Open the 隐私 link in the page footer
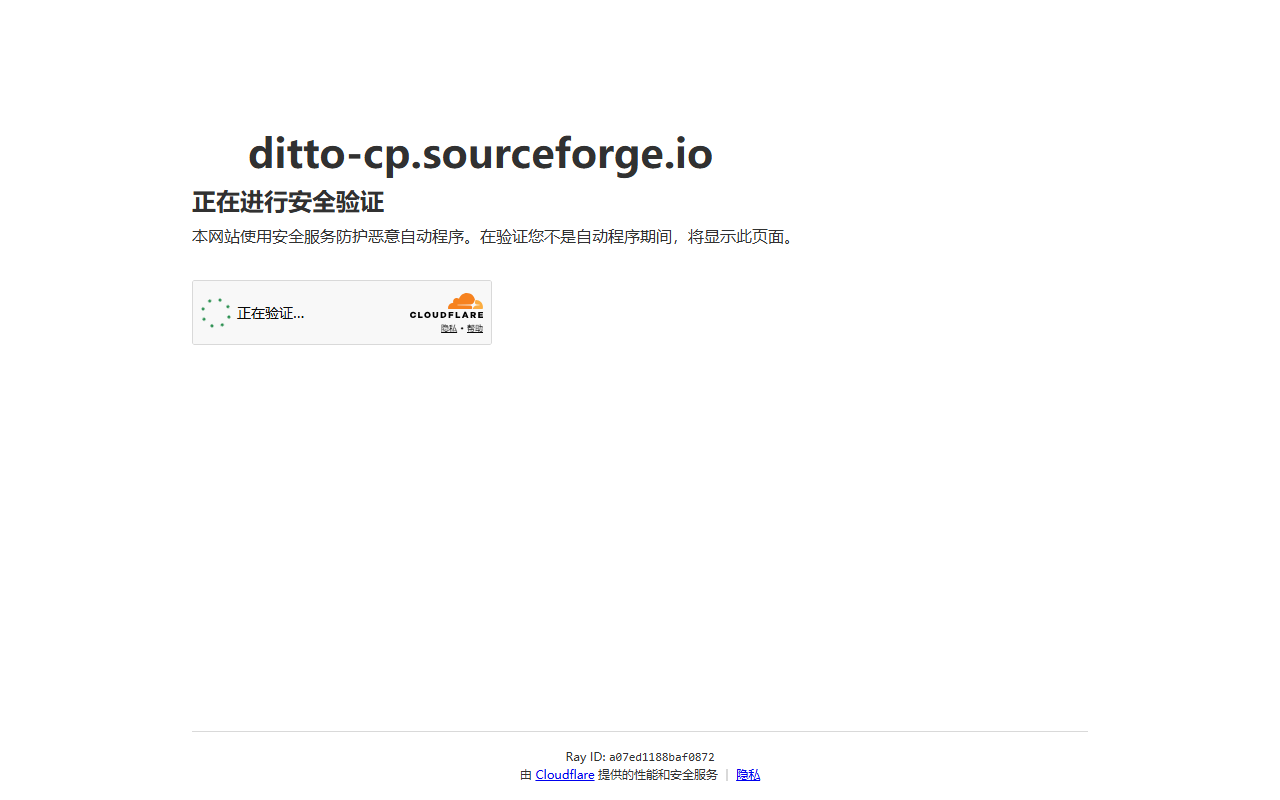The width and height of the screenshot is (1280, 800). click(x=748, y=775)
